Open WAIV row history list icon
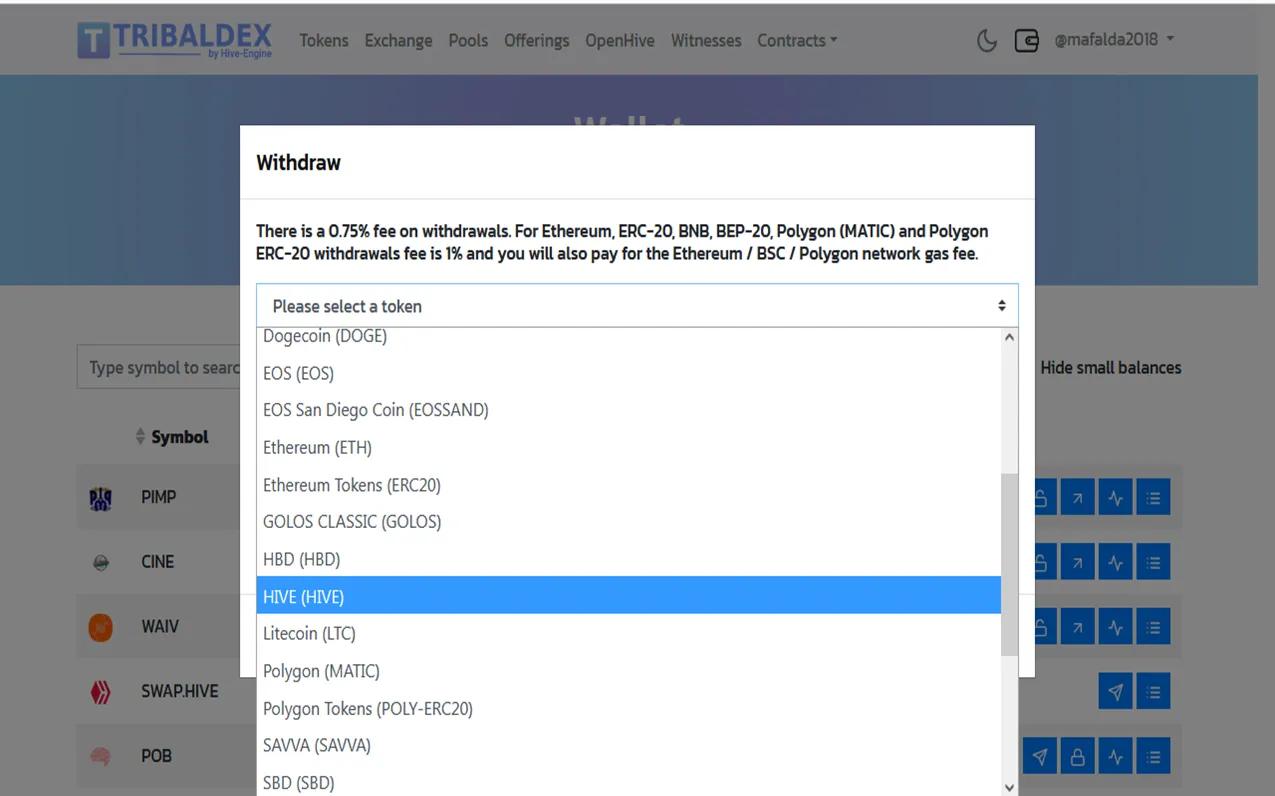Viewport: 1275px width, 796px height. click(1153, 627)
